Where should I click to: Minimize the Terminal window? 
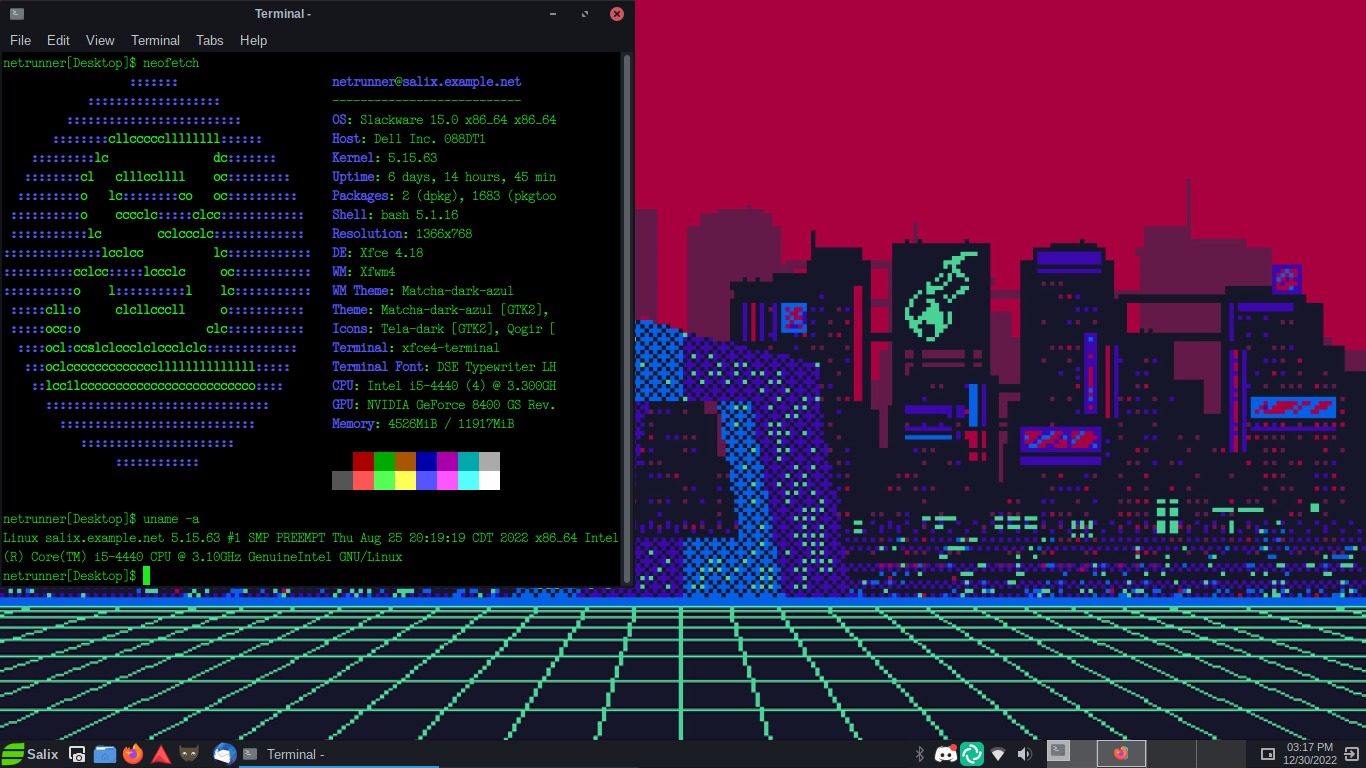553,14
